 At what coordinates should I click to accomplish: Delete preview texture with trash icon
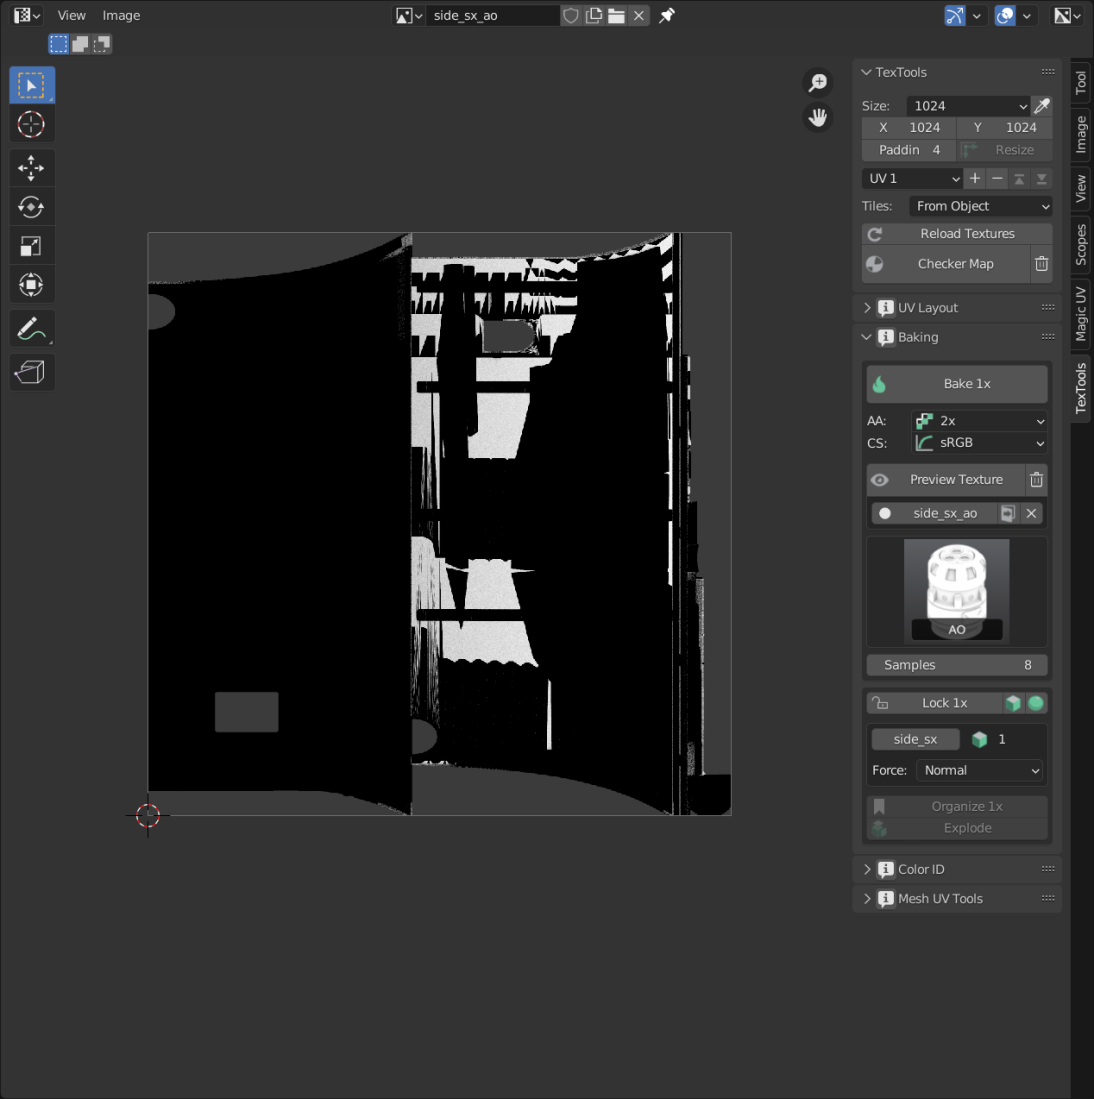coord(1037,480)
